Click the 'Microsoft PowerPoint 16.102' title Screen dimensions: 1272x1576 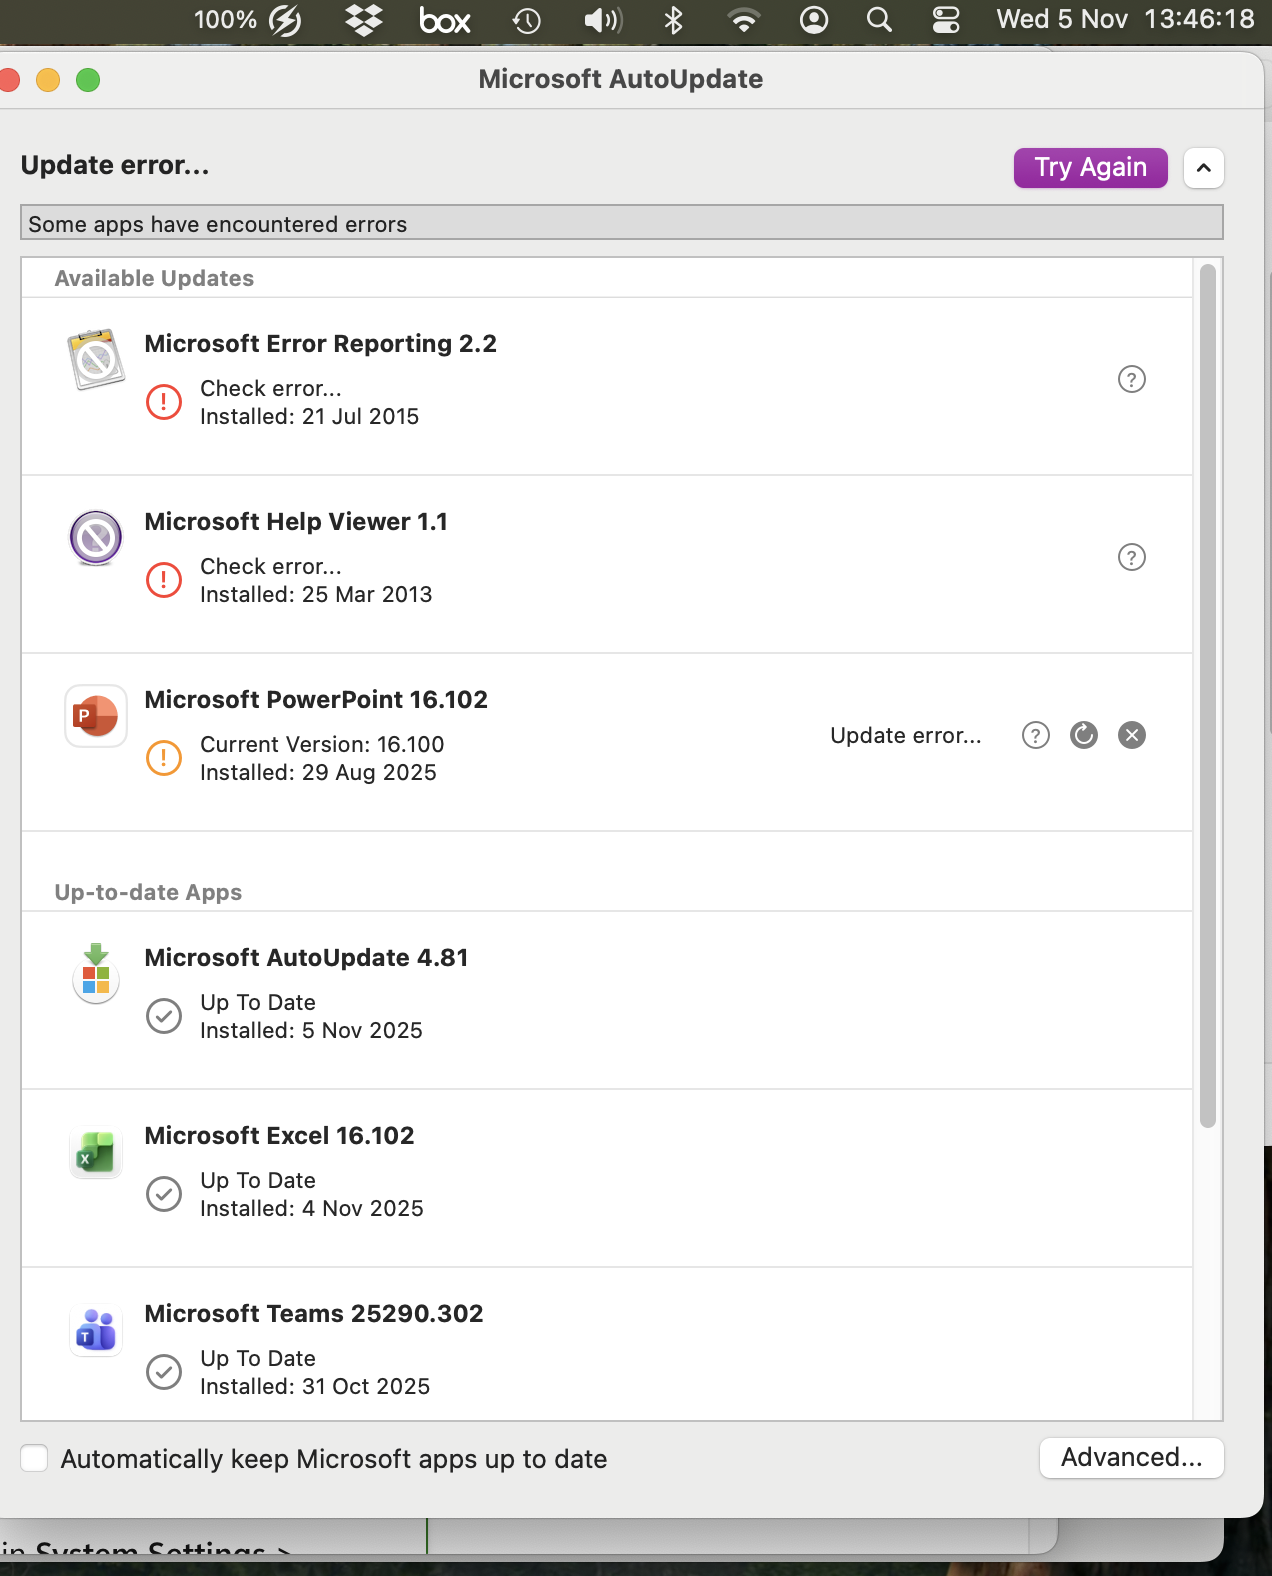(316, 699)
